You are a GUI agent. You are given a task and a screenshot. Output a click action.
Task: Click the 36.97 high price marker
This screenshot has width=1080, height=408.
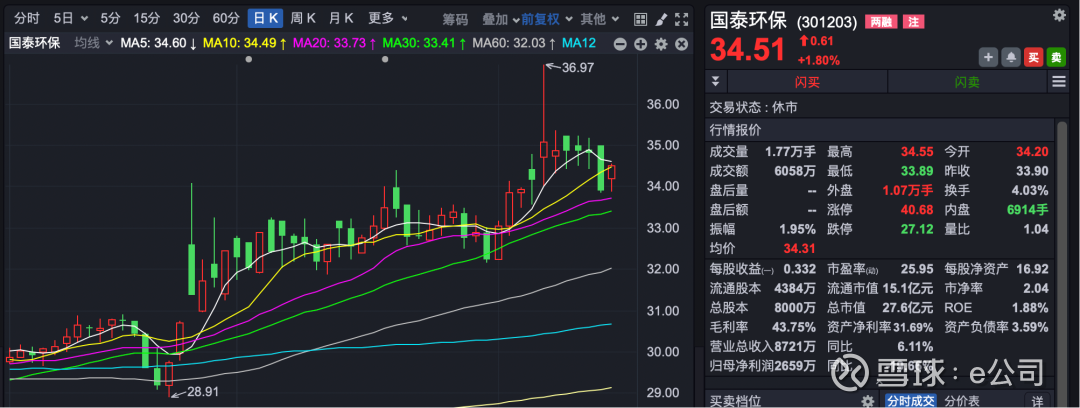click(x=577, y=68)
